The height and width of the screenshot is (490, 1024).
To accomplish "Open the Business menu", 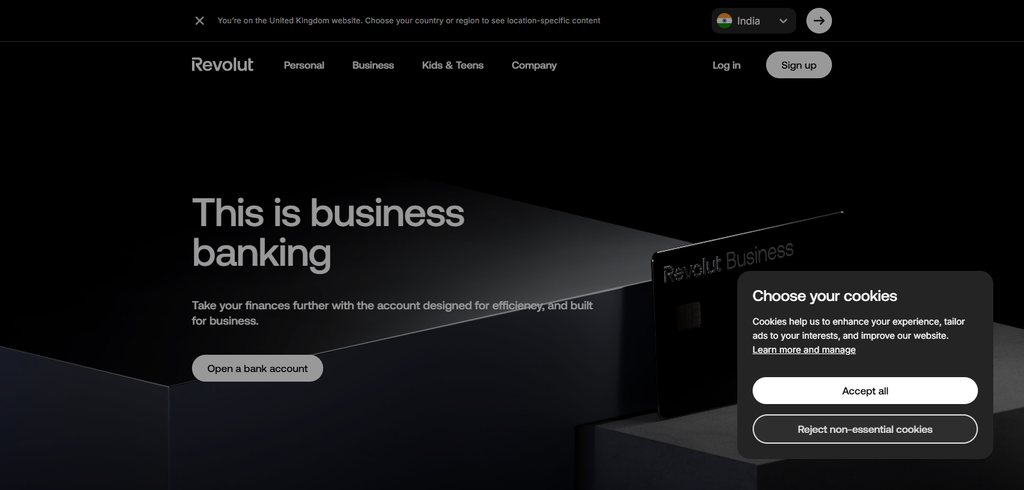I will 373,65.
